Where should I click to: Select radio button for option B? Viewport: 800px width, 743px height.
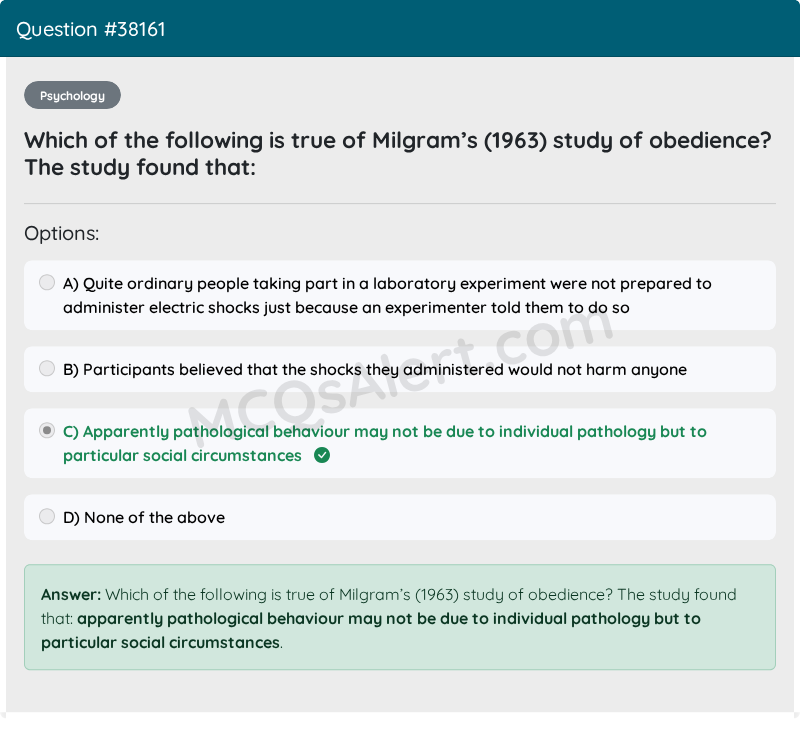point(47,369)
